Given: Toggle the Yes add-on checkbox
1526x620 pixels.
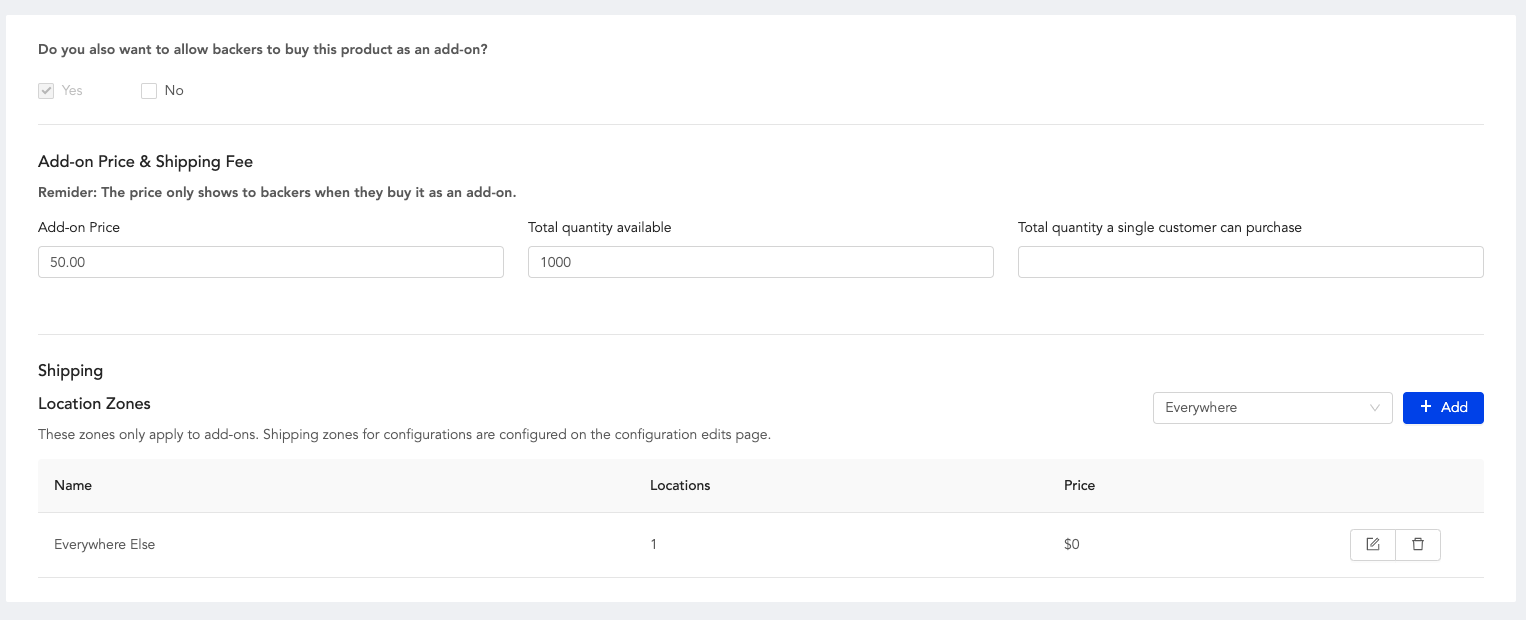Looking at the screenshot, I should click(46, 91).
